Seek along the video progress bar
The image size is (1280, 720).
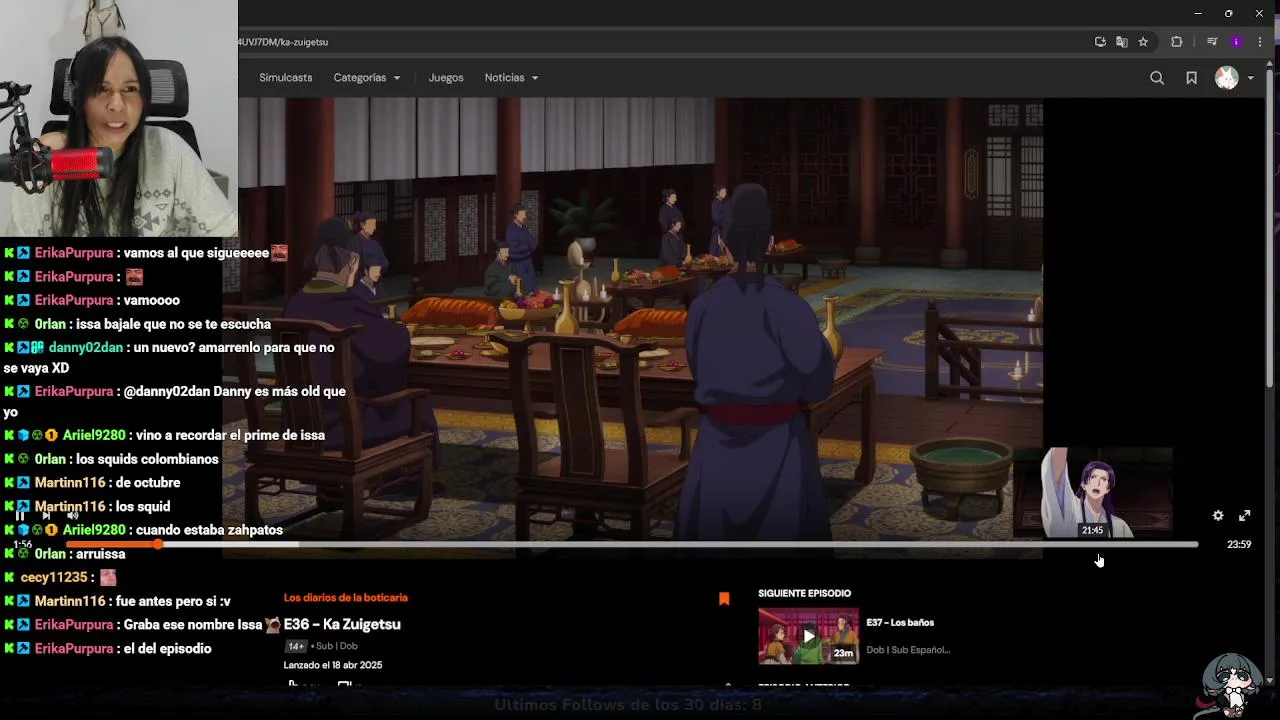[x=632, y=545]
